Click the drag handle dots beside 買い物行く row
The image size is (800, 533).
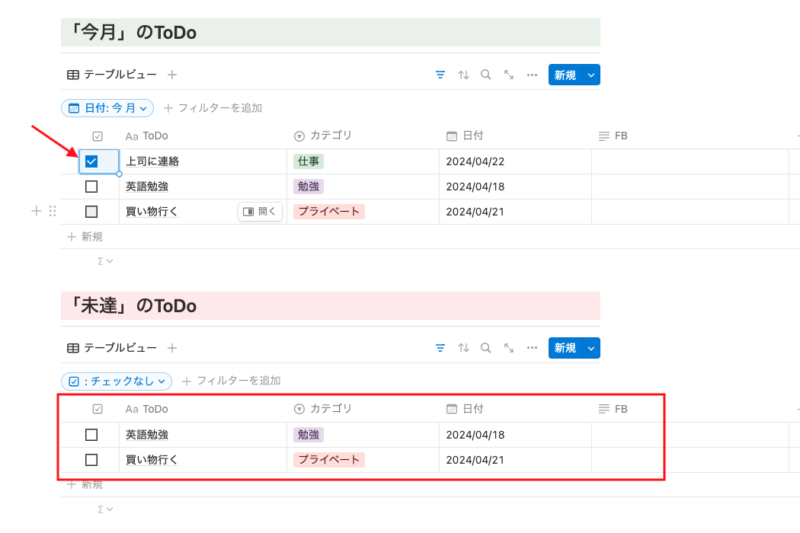point(52,211)
